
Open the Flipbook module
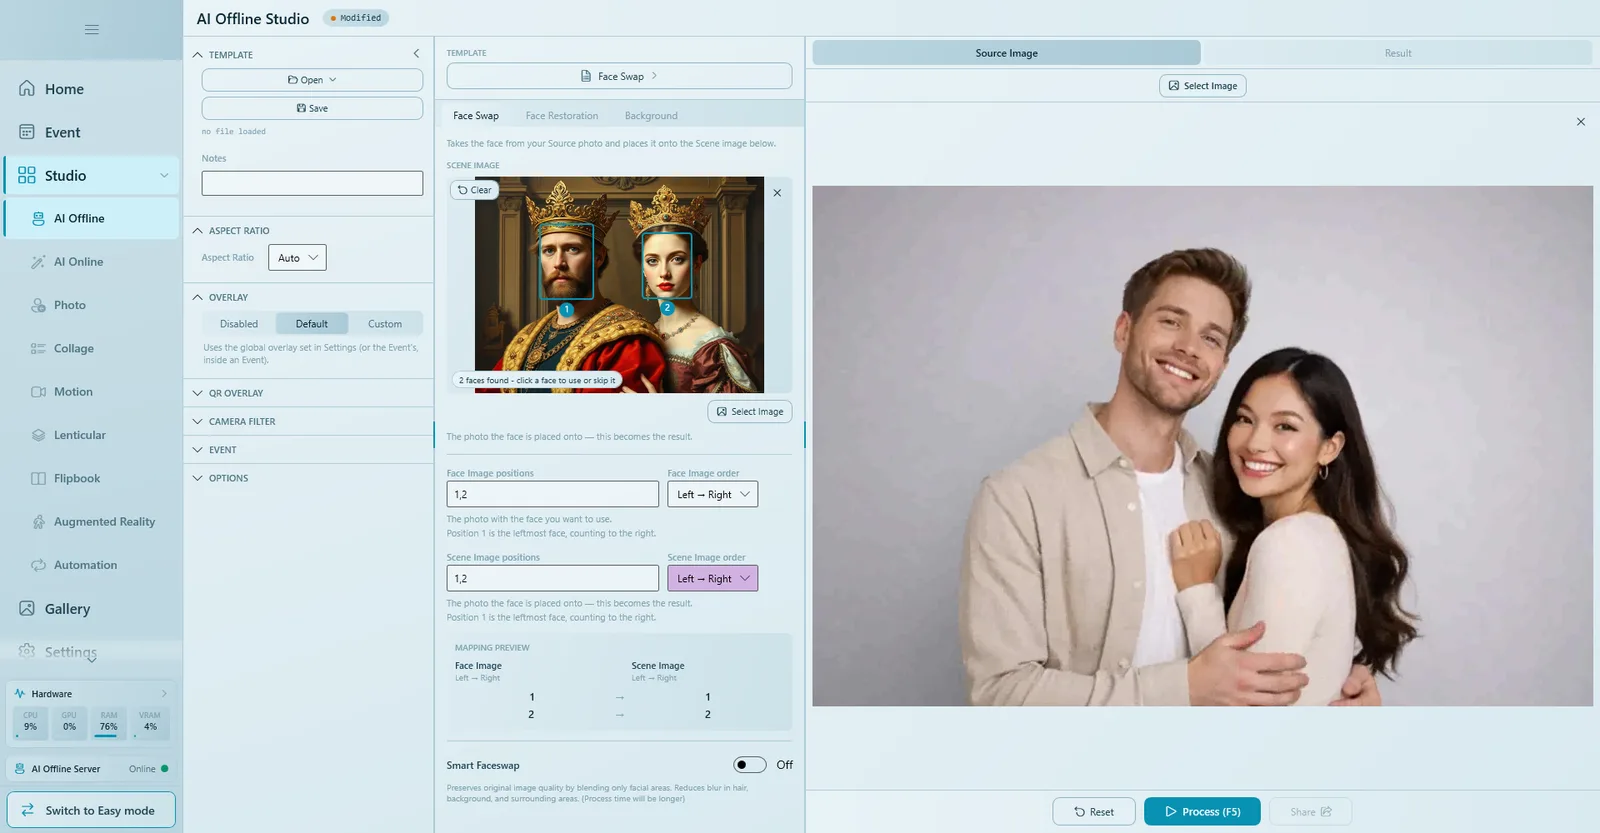tap(91, 478)
